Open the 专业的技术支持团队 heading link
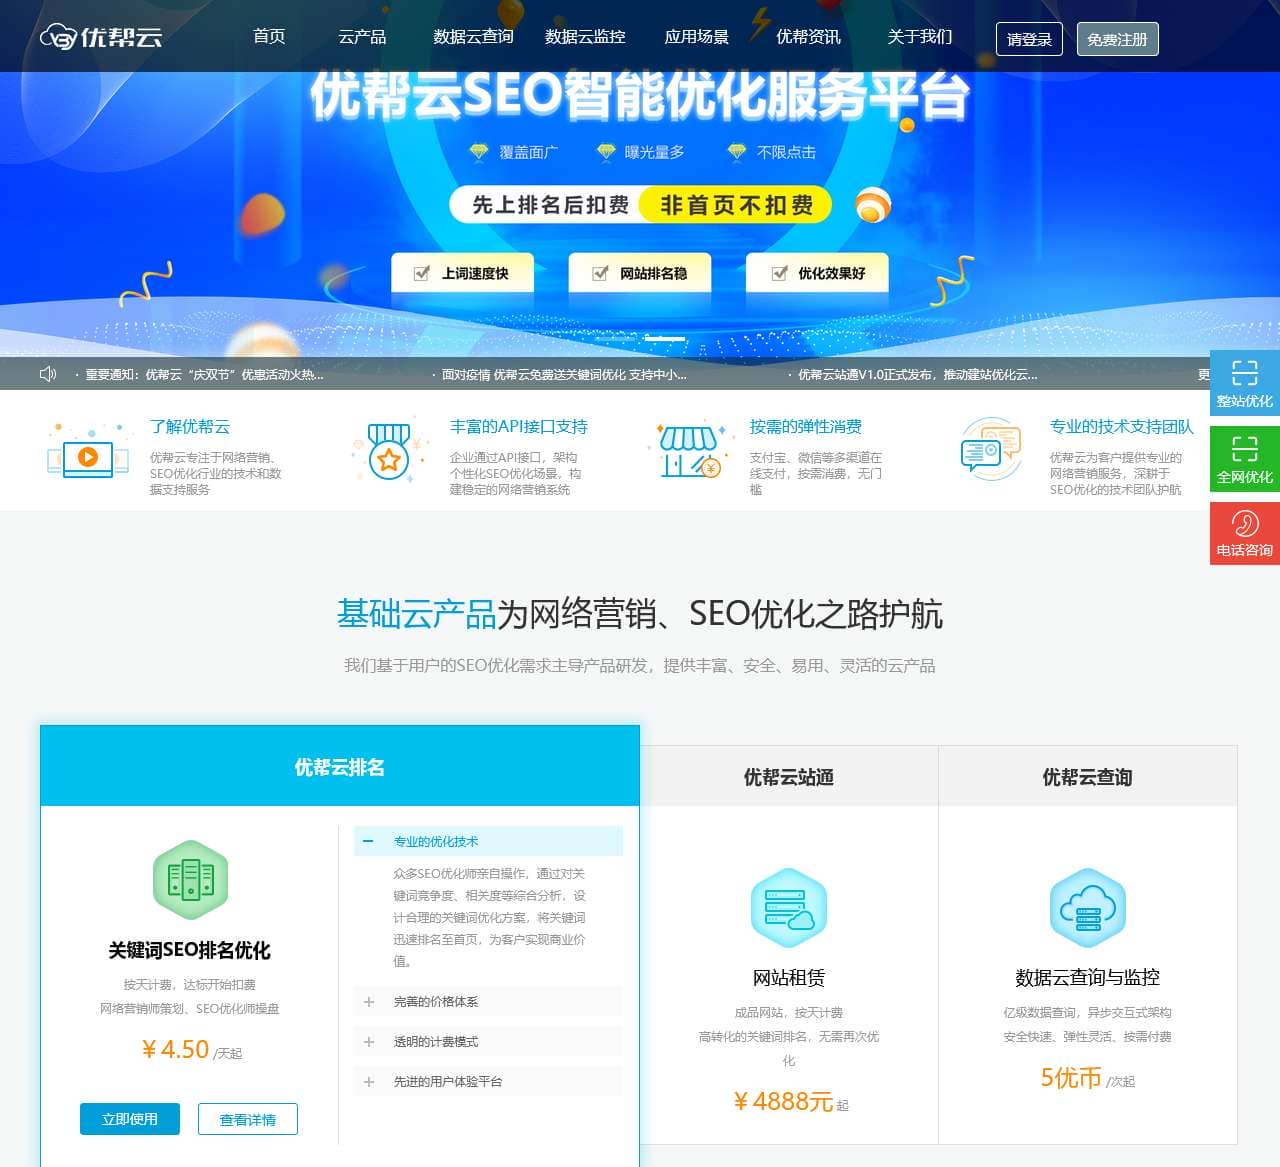The width and height of the screenshot is (1280, 1167). (x=1122, y=427)
